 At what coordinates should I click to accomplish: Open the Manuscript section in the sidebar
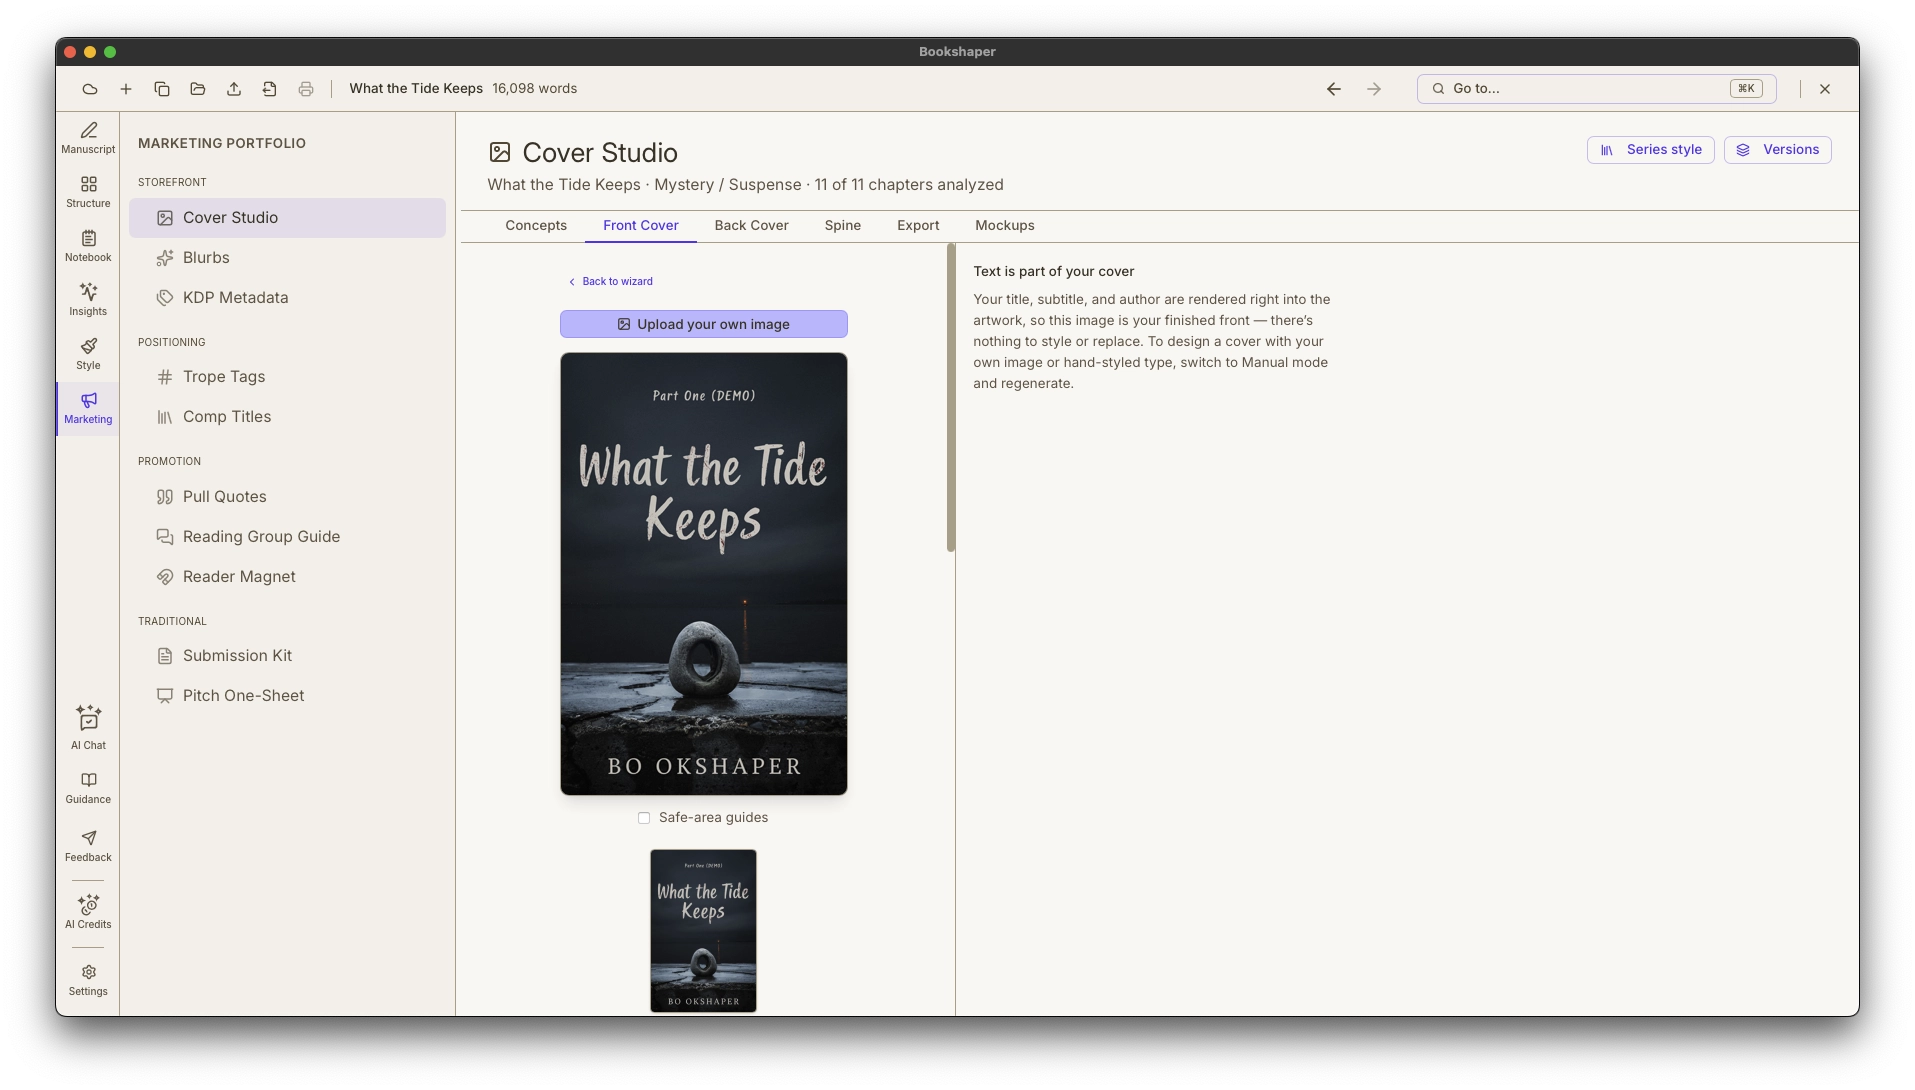(88, 138)
